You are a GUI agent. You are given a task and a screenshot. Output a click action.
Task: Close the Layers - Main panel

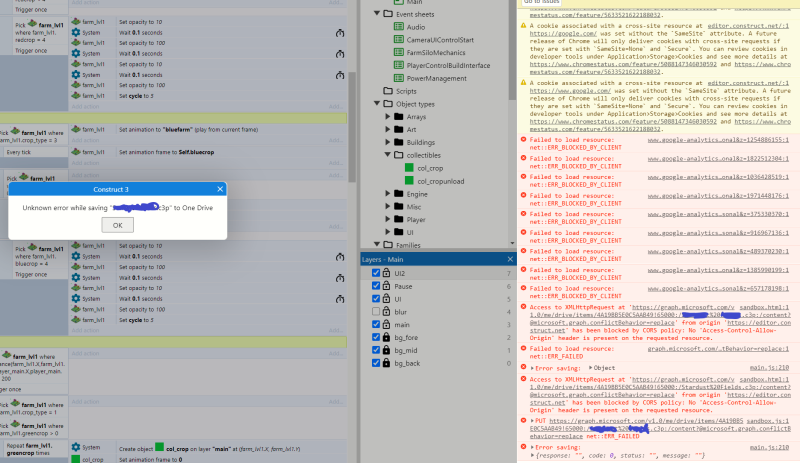[x=510, y=259]
